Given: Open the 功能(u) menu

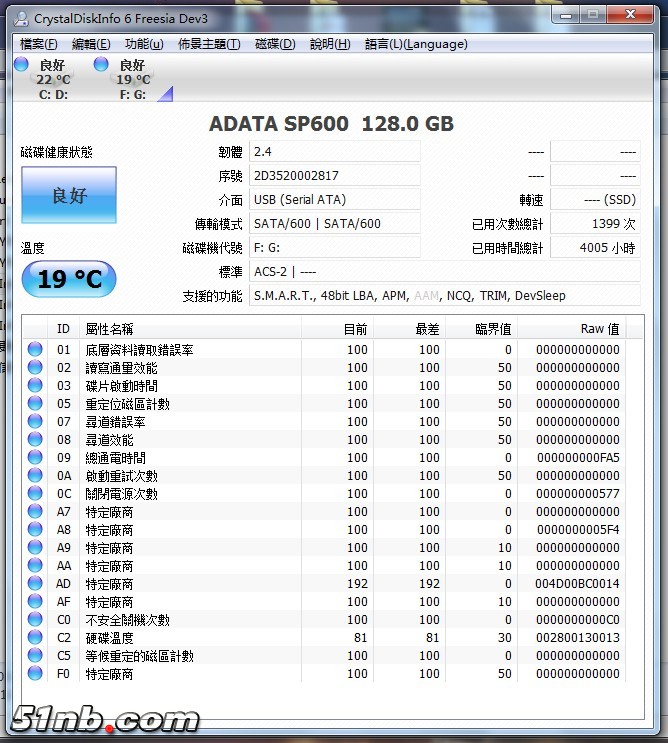Looking at the screenshot, I should coord(144,44).
